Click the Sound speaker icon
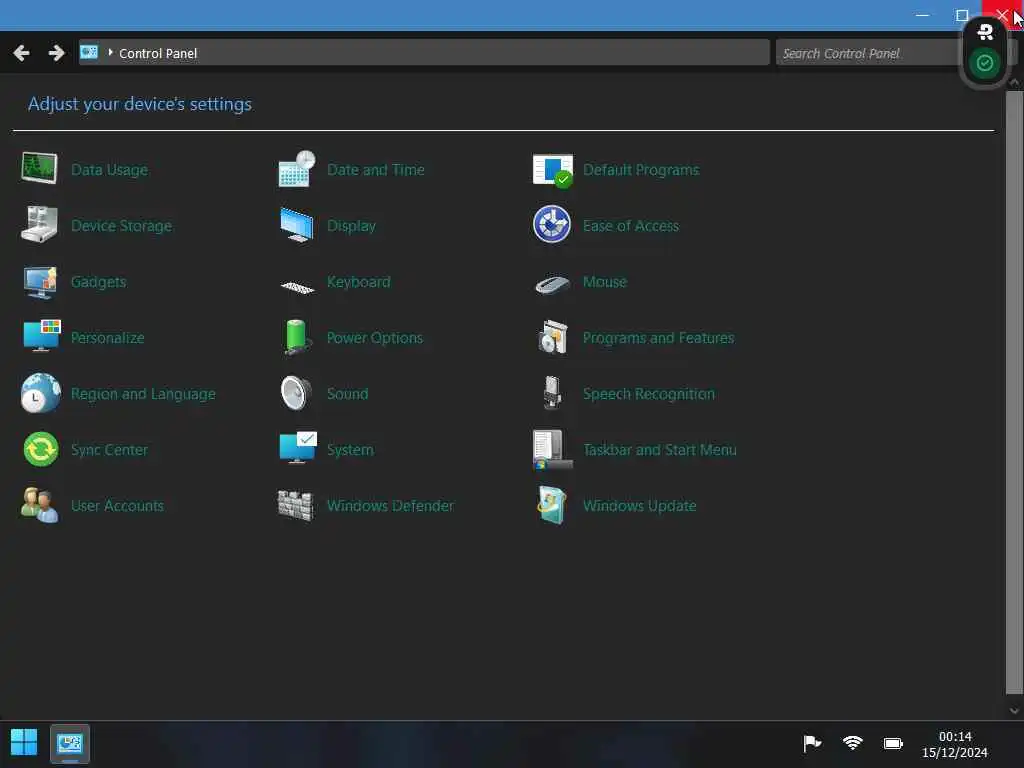 click(295, 393)
